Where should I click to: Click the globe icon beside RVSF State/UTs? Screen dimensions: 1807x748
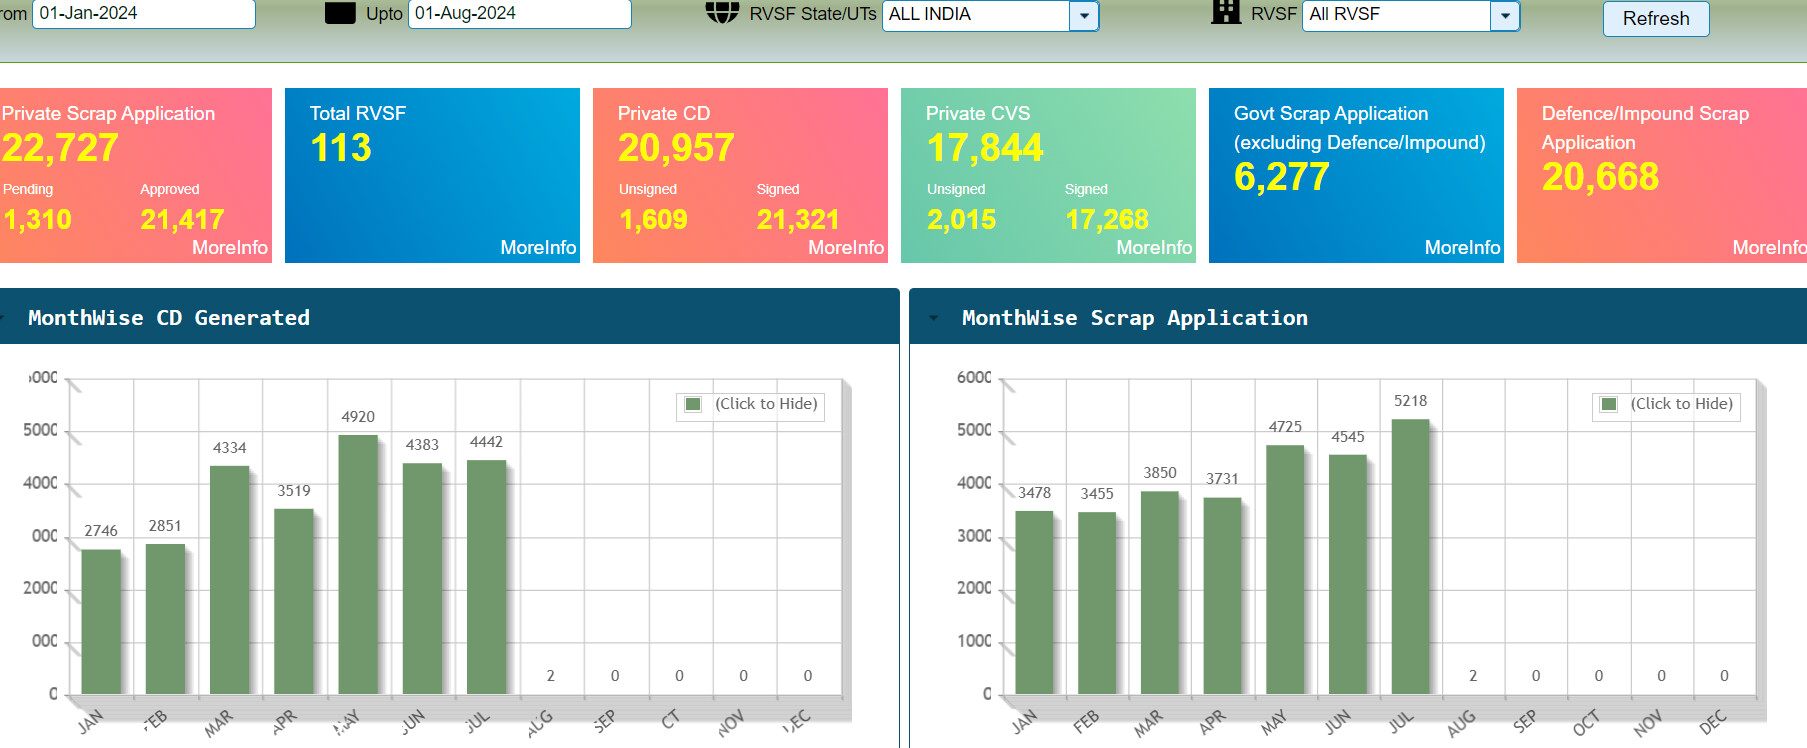(721, 13)
